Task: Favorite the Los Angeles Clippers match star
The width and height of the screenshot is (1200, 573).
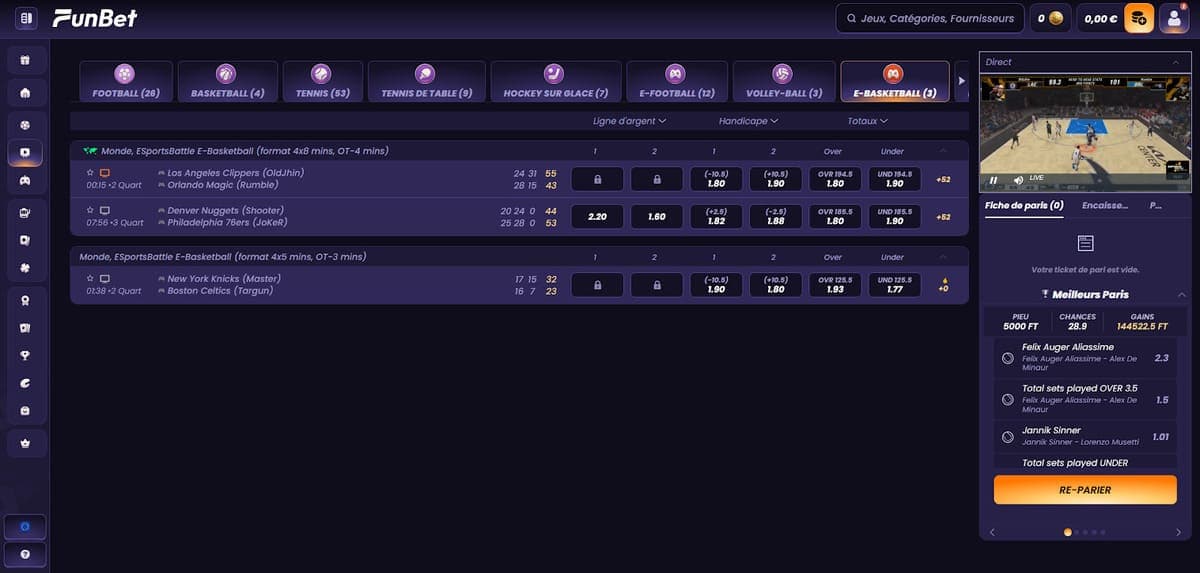Action: pos(90,173)
